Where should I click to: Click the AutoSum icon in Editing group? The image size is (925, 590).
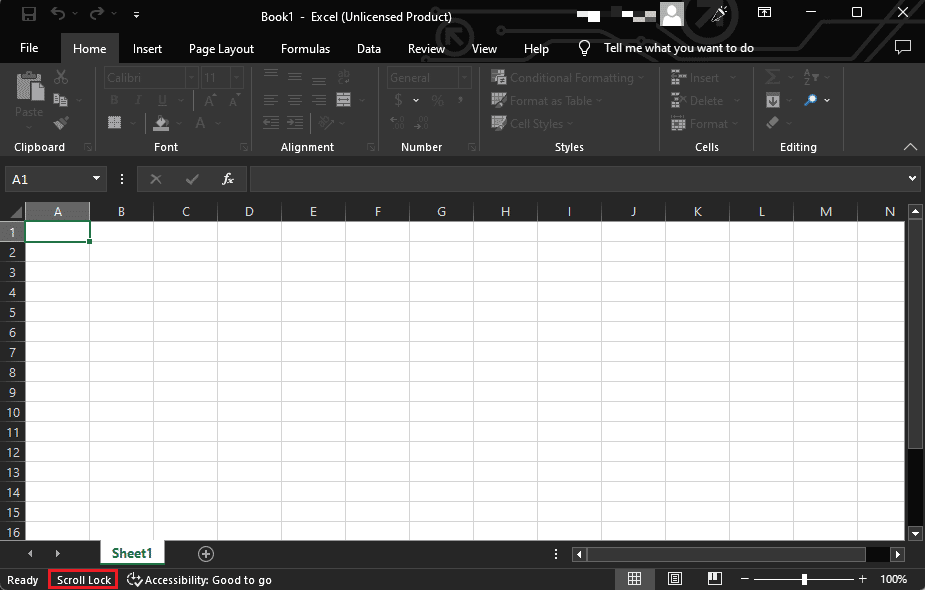(x=772, y=77)
